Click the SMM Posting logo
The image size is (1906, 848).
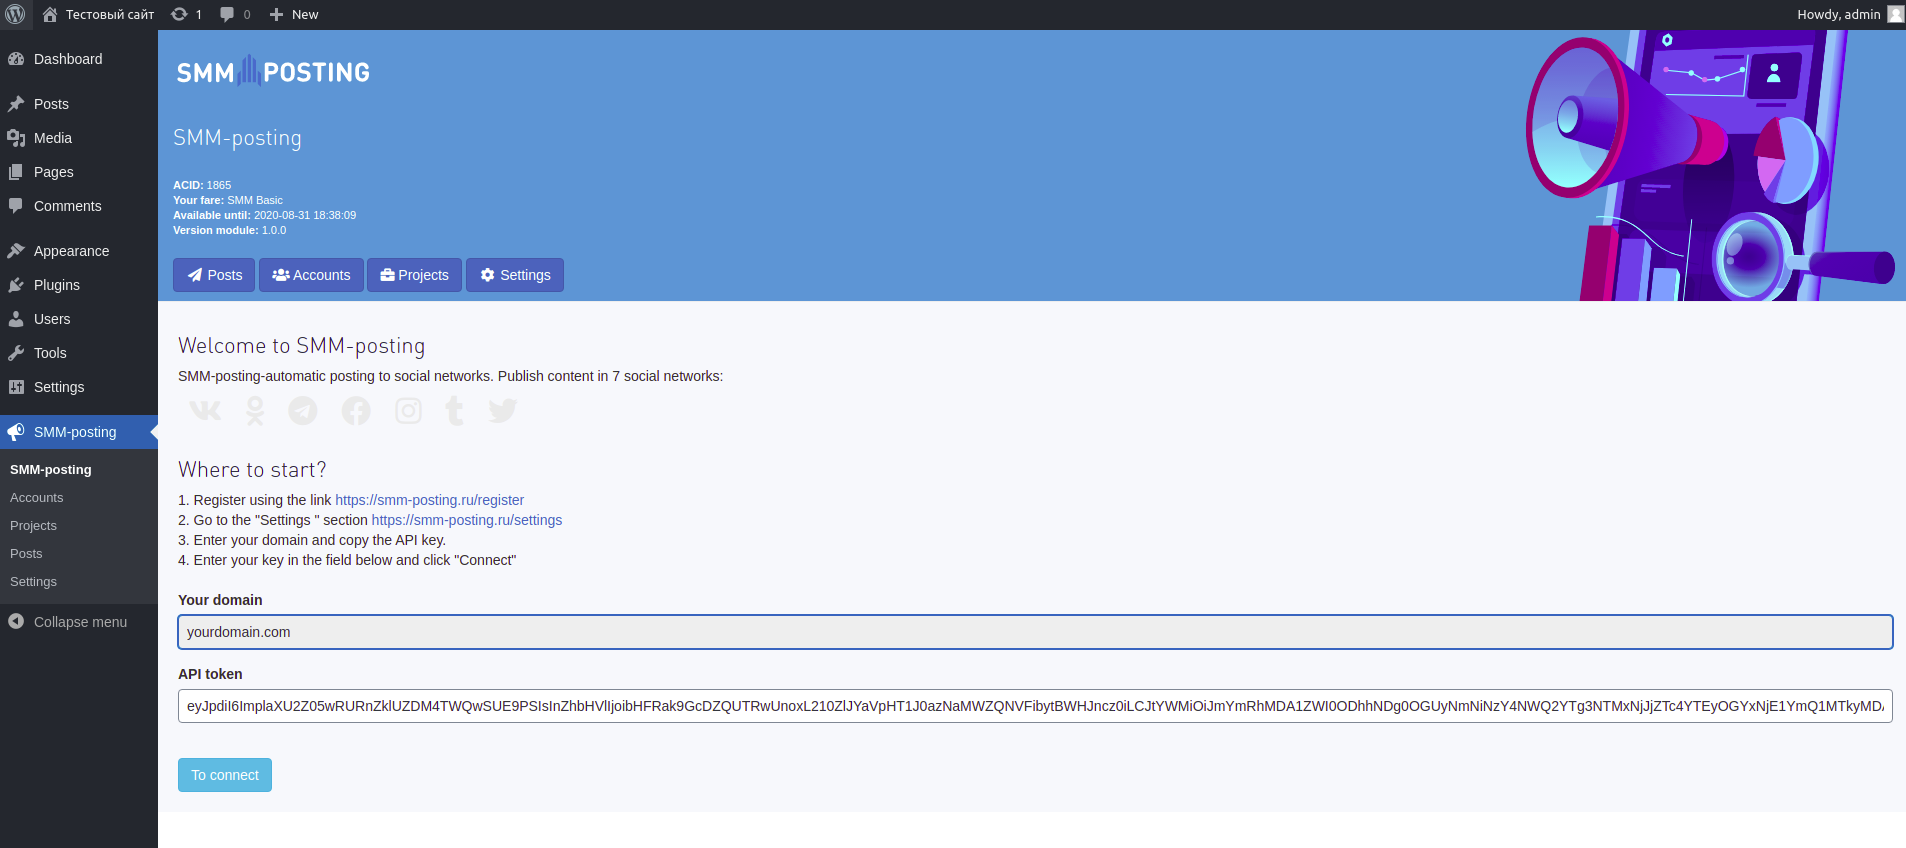click(273, 71)
